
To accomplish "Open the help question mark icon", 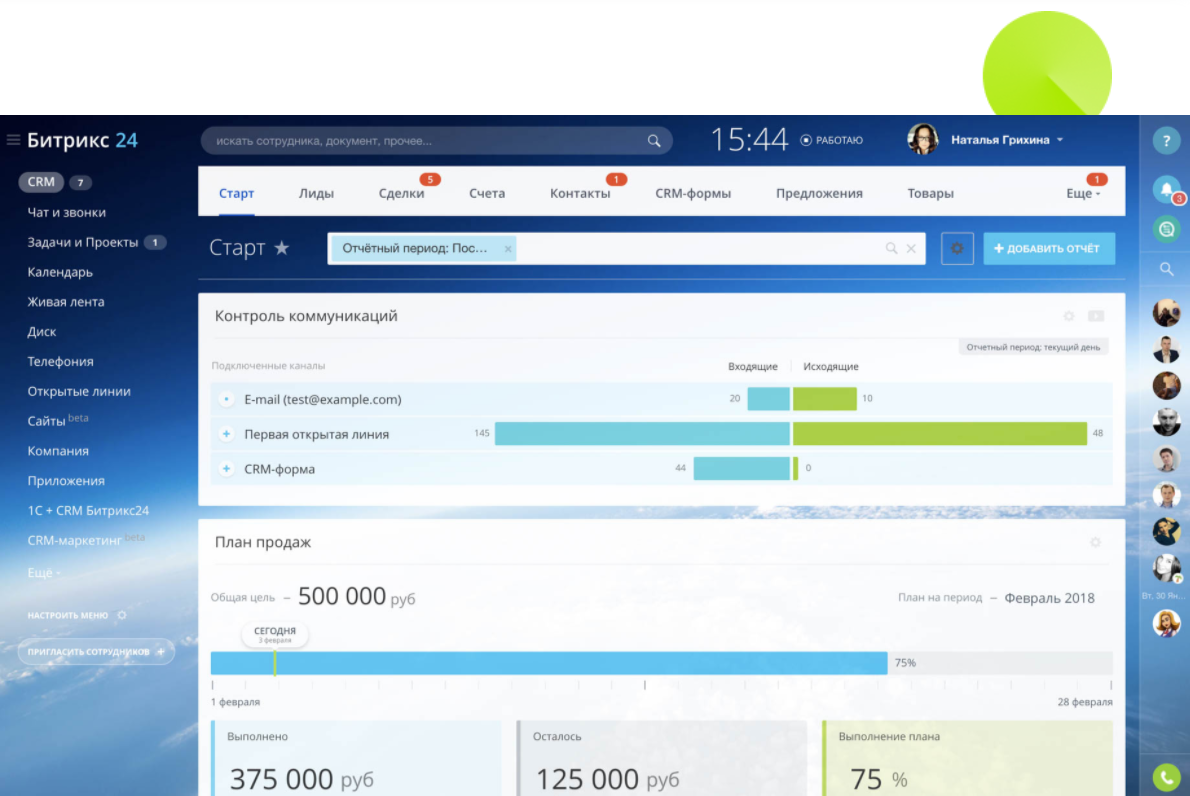I will pyautogui.click(x=1166, y=140).
